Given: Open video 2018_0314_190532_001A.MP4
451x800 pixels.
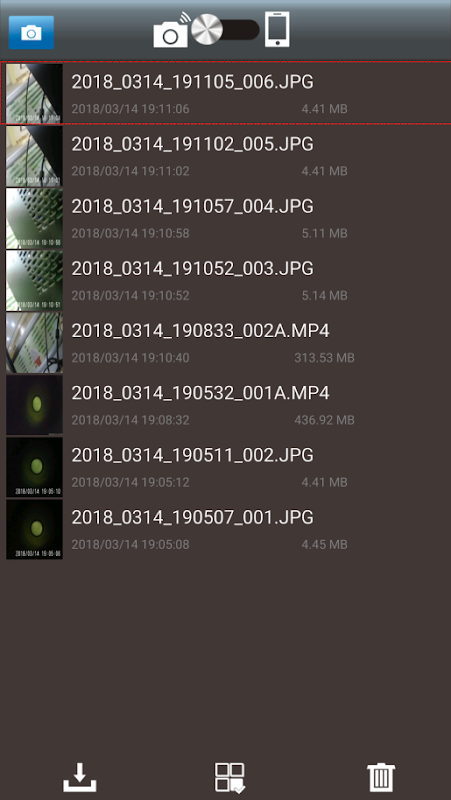Looking at the screenshot, I should tap(226, 405).
